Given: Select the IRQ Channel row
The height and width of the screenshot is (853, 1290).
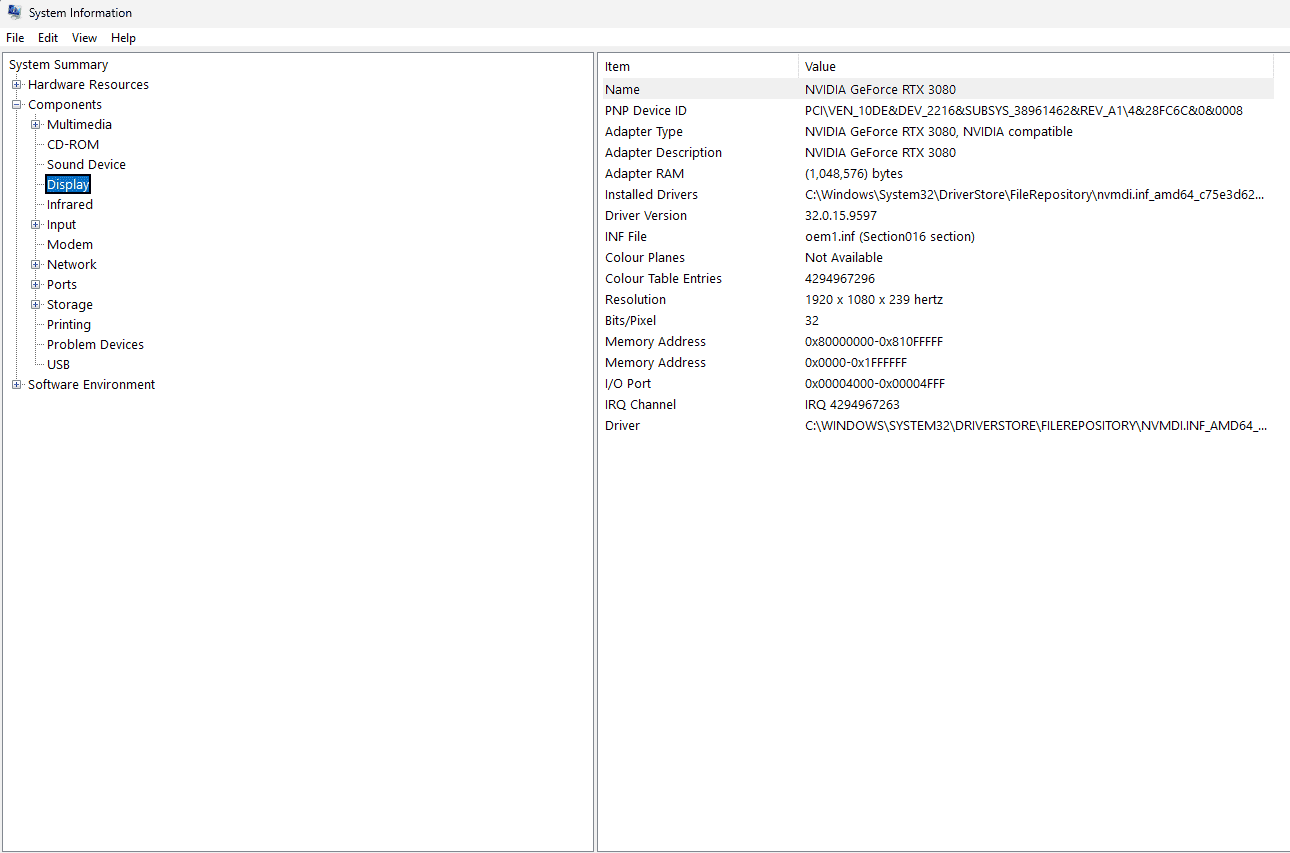Looking at the screenshot, I should (x=936, y=405).
